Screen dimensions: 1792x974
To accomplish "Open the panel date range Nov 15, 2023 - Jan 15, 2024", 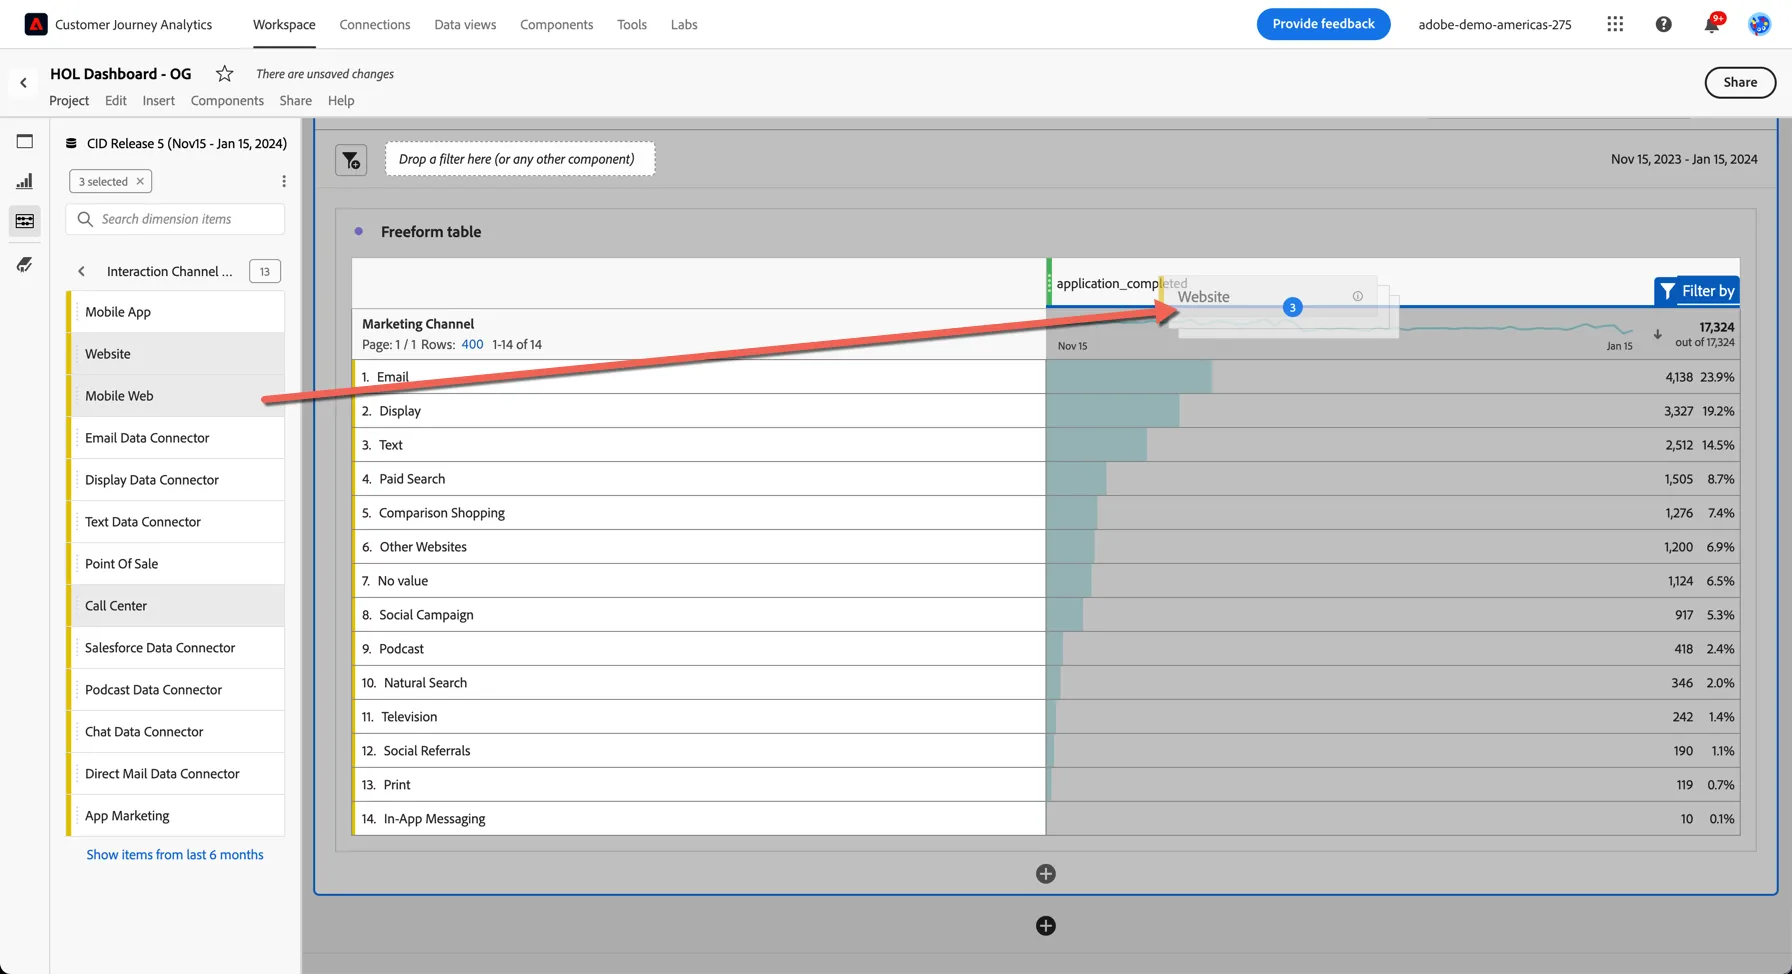I will coord(1684,159).
